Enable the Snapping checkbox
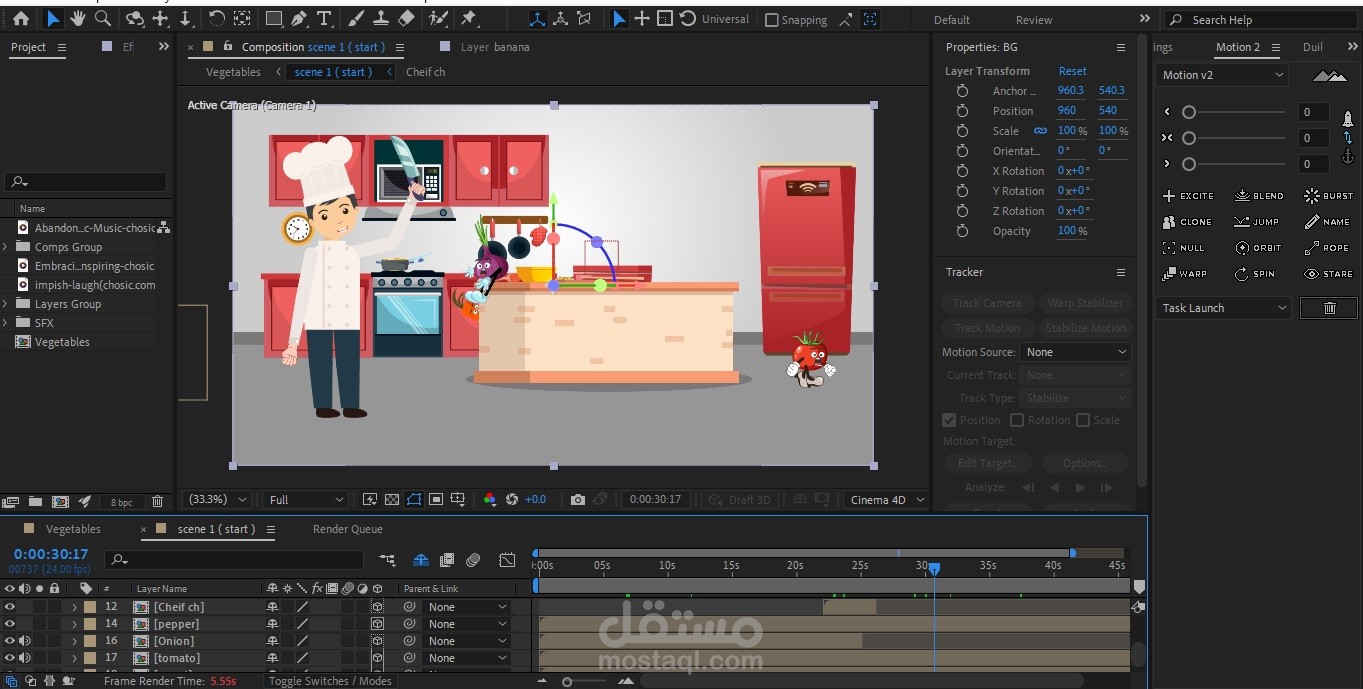 pos(771,20)
